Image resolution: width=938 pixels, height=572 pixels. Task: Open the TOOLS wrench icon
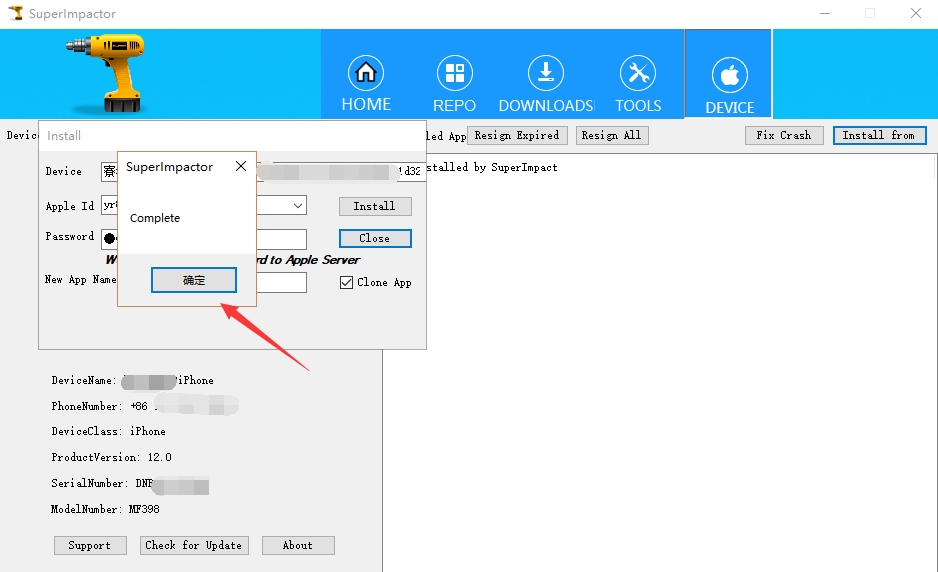[x=638, y=73]
